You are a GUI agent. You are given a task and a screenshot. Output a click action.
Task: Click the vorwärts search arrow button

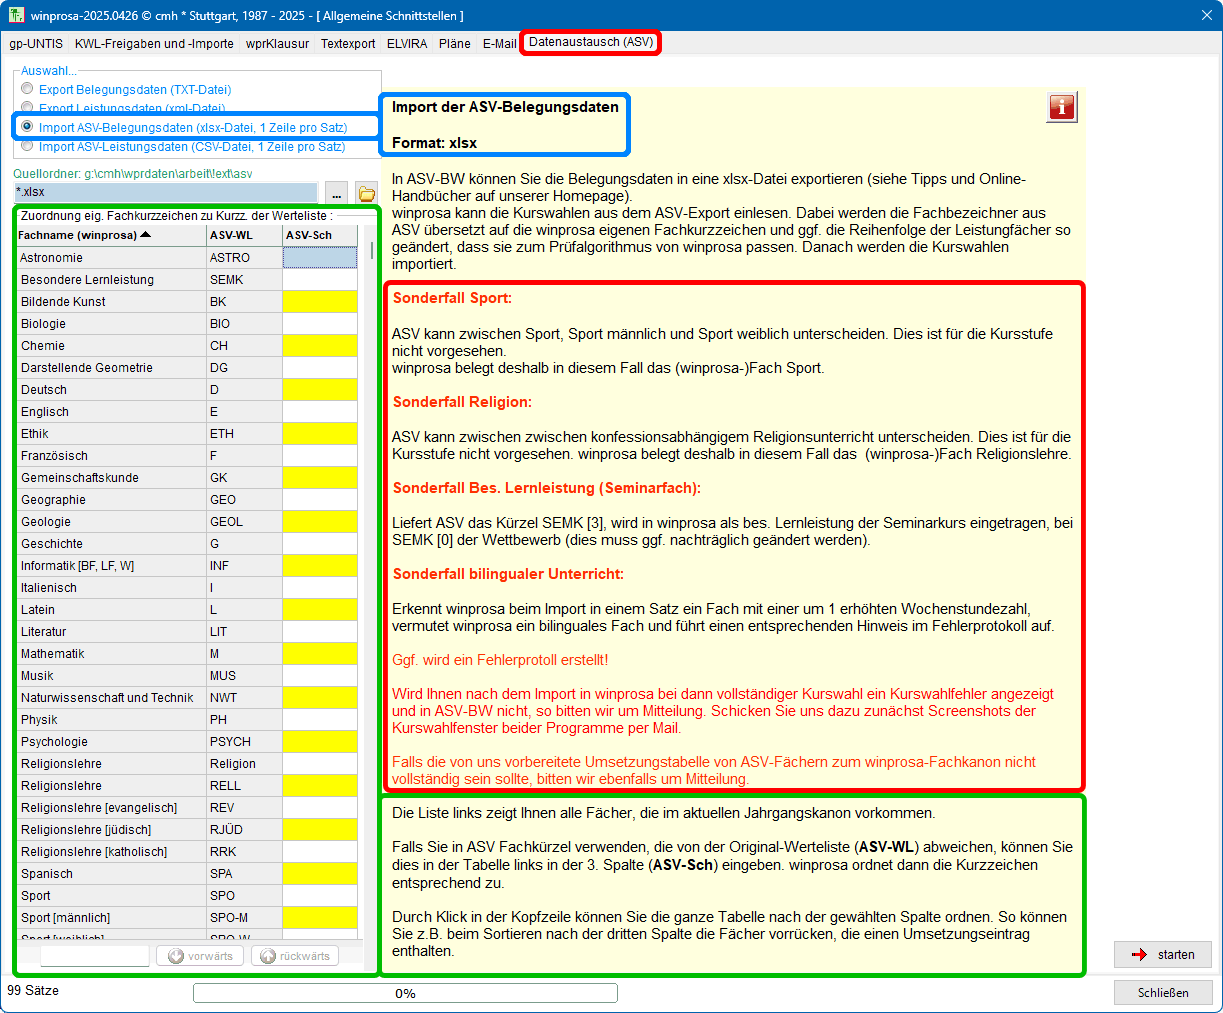[200, 956]
